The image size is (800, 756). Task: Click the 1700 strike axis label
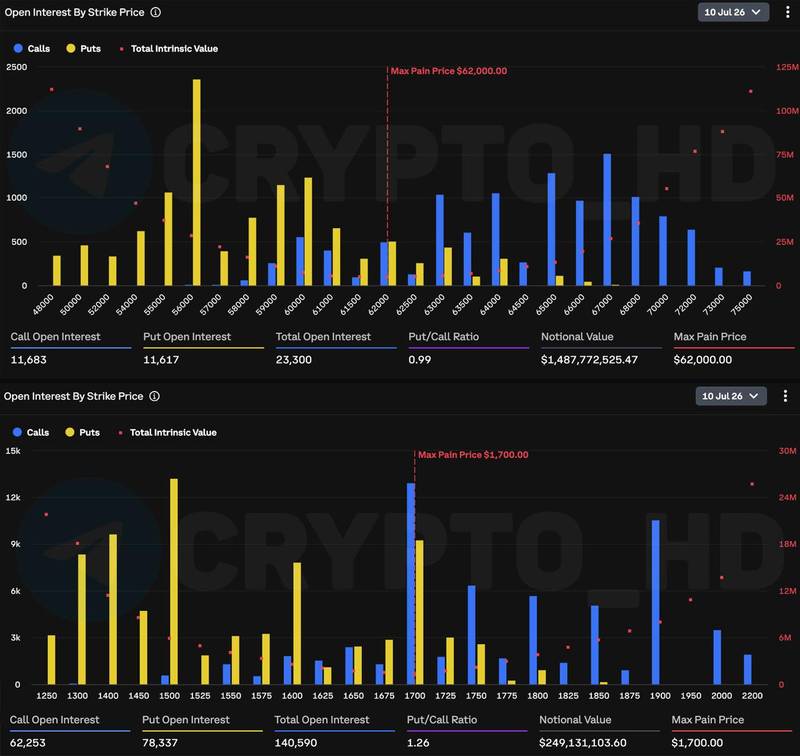point(415,695)
